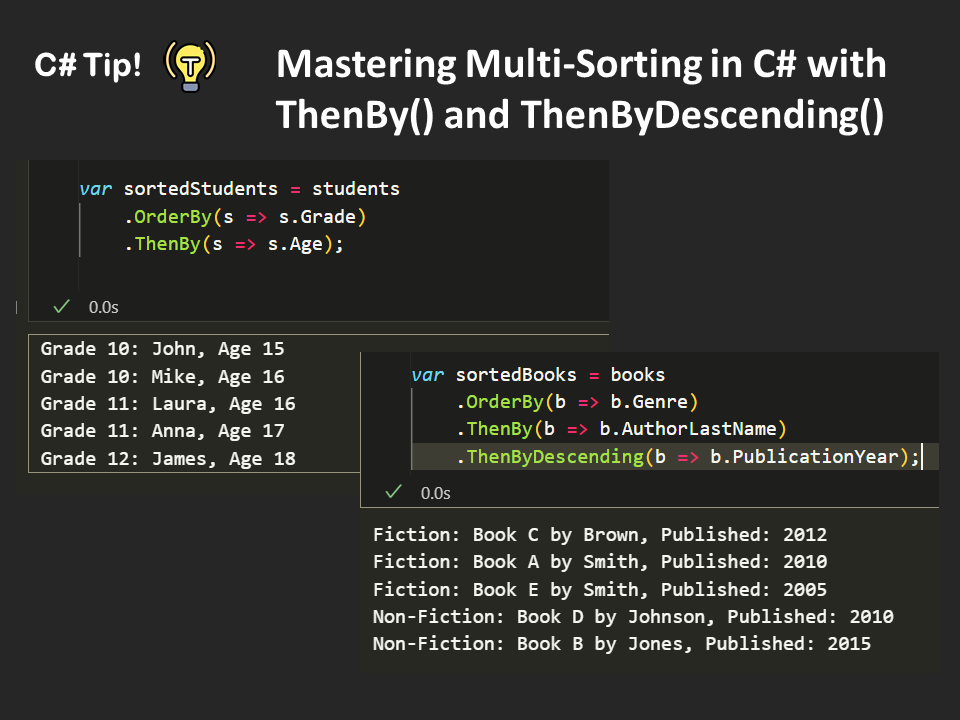Image resolution: width=960 pixels, height=720 pixels.
Task: Click 0.0s execution time of students cell
Action: point(103,307)
